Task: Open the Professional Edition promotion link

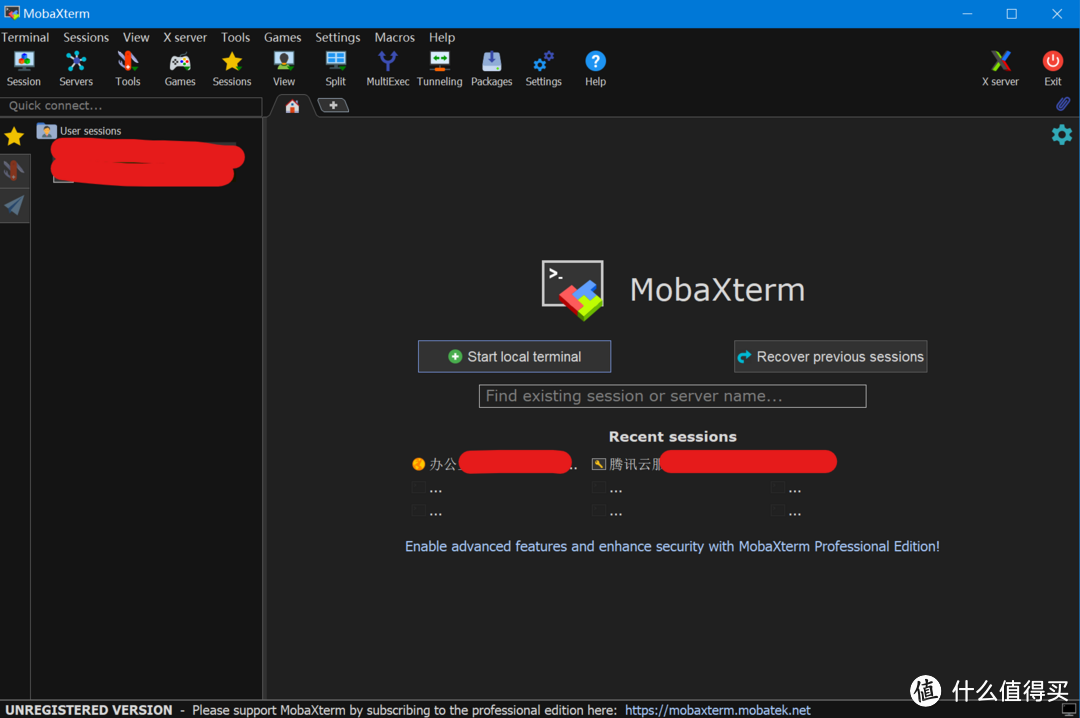Action: 672,546
